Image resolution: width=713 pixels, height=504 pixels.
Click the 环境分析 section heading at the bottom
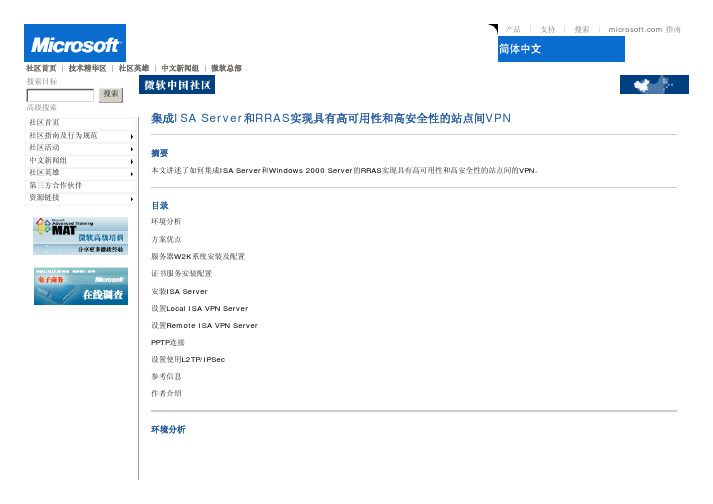(168, 429)
